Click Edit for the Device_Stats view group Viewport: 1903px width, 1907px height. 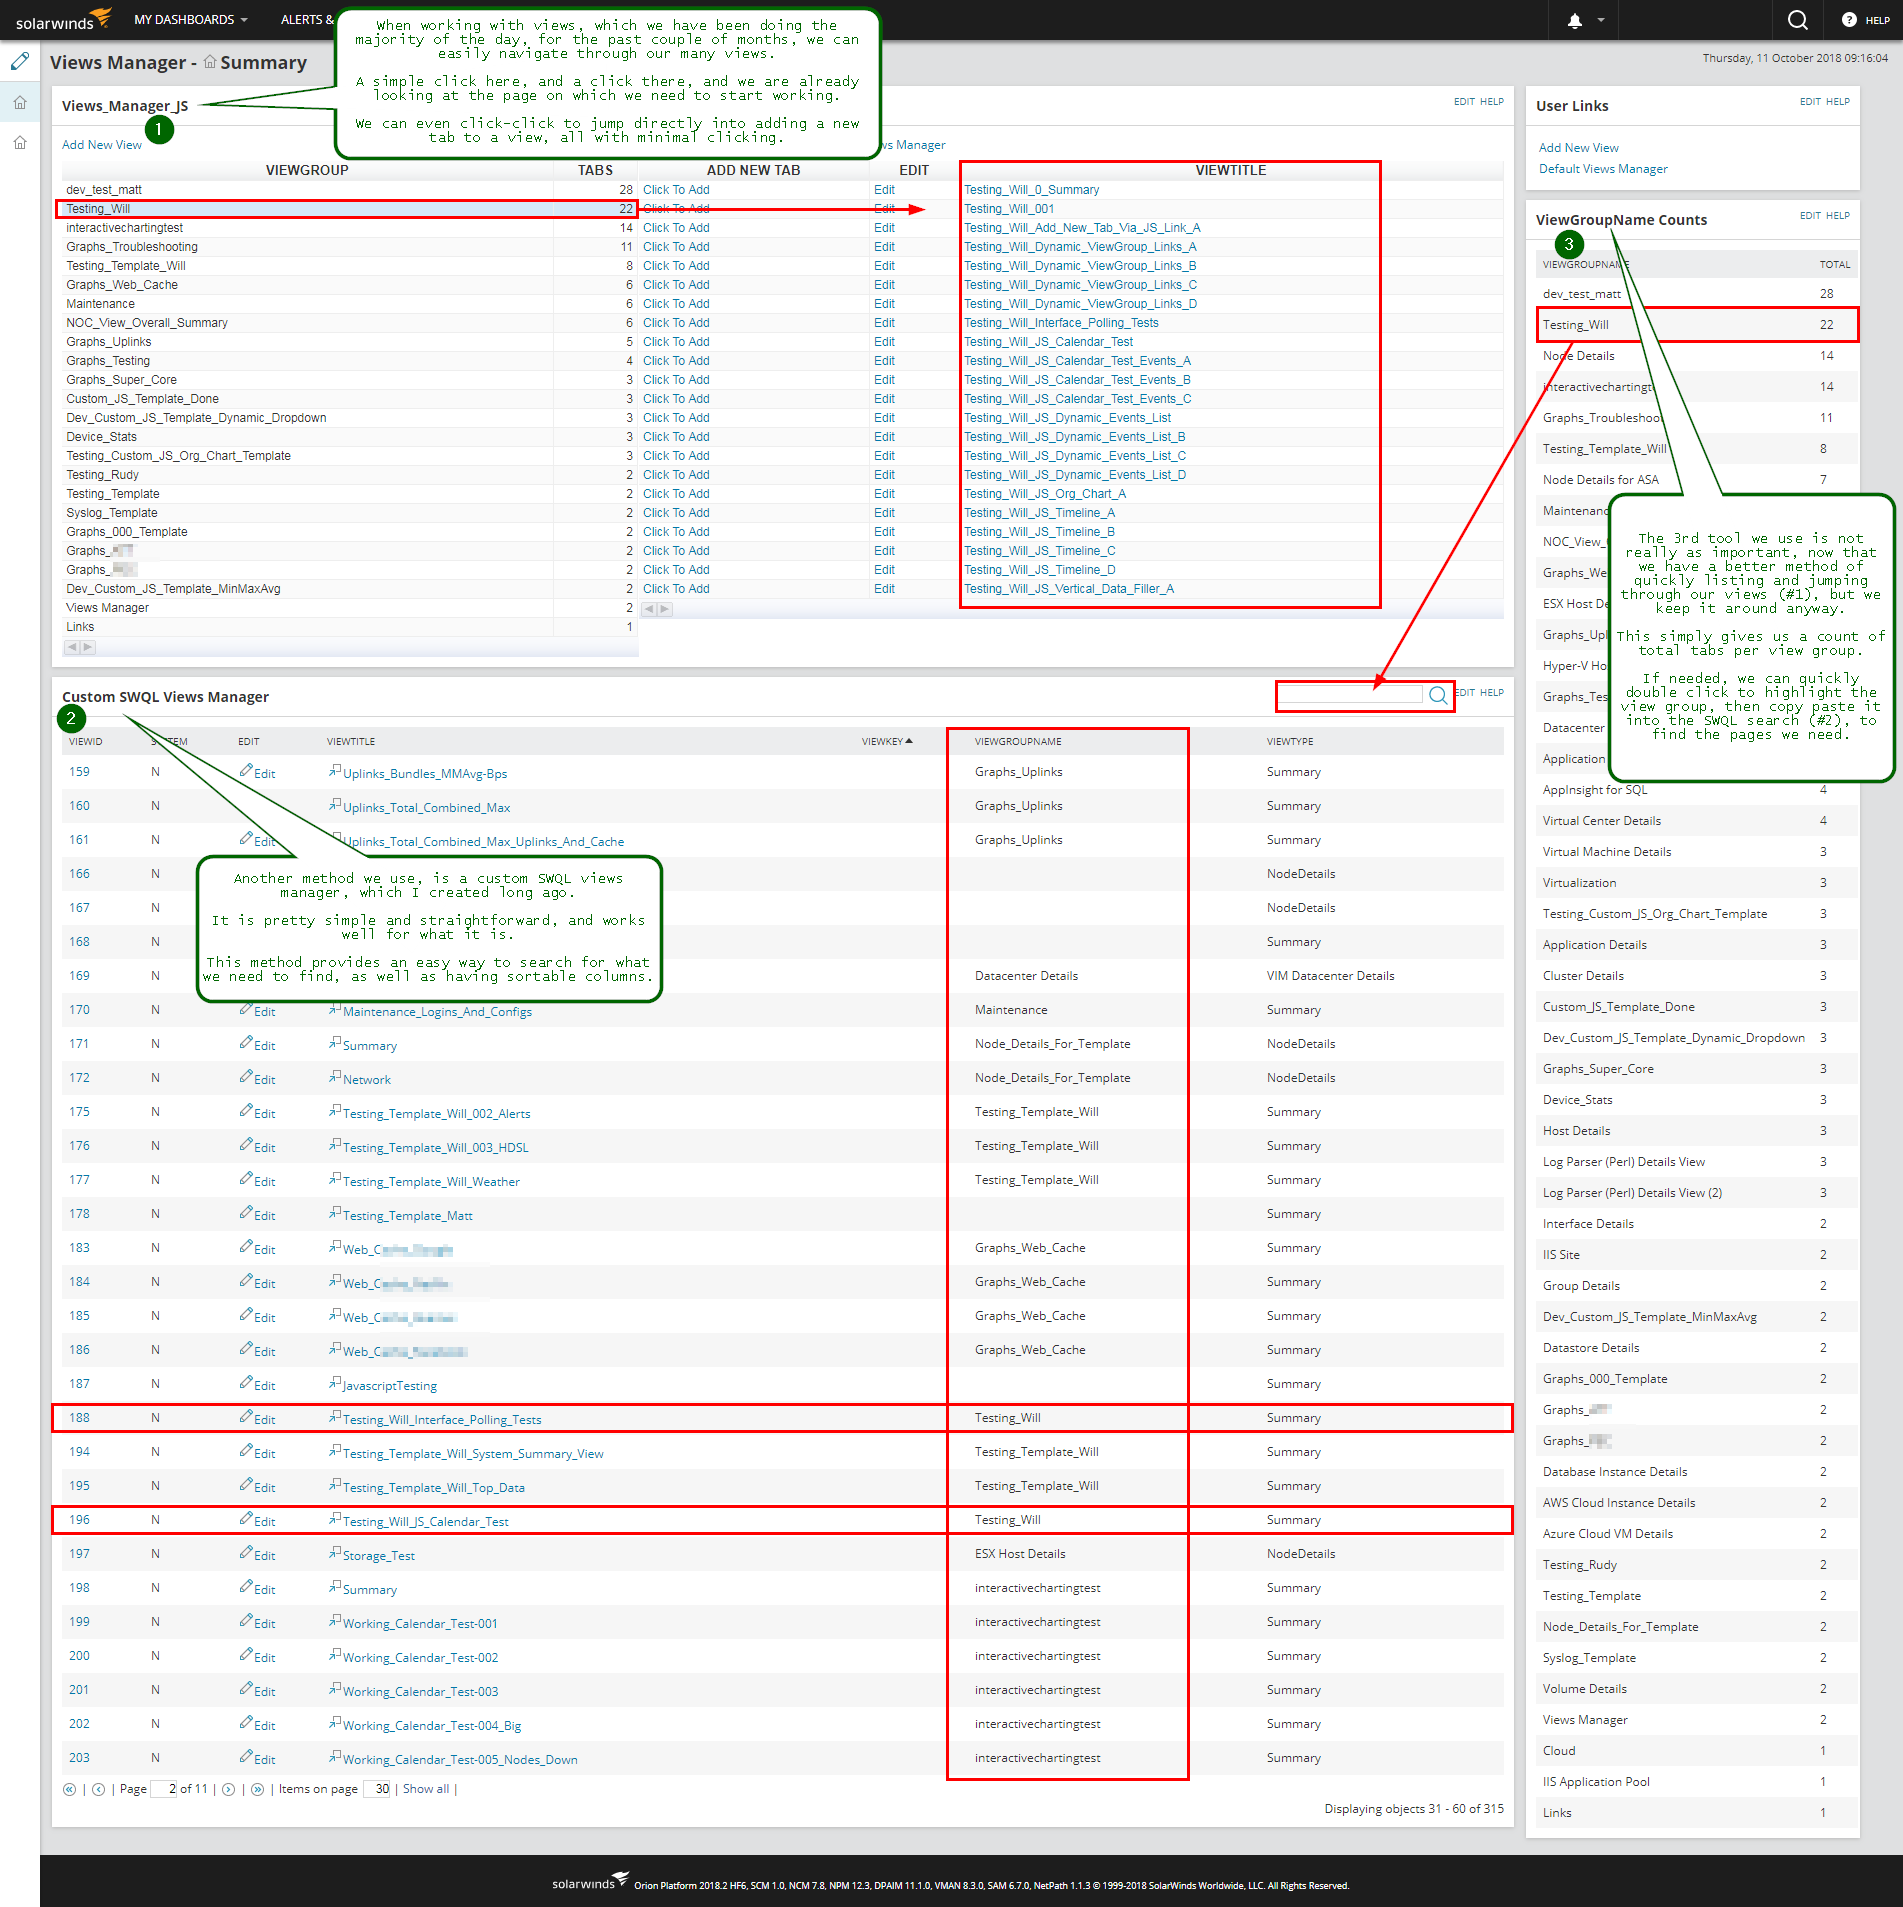884,437
